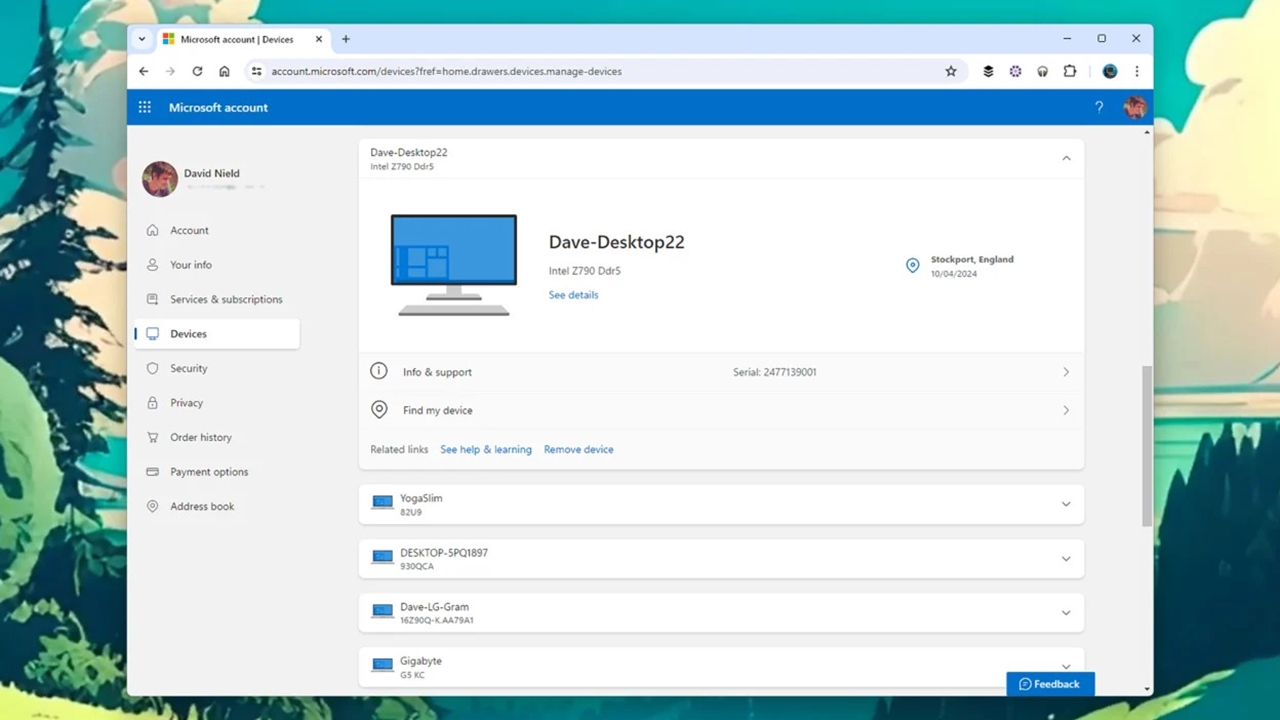Image resolution: width=1280 pixels, height=720 pixels.
Task: Open Chrome three-dot menu
Action: point(1136,71)
